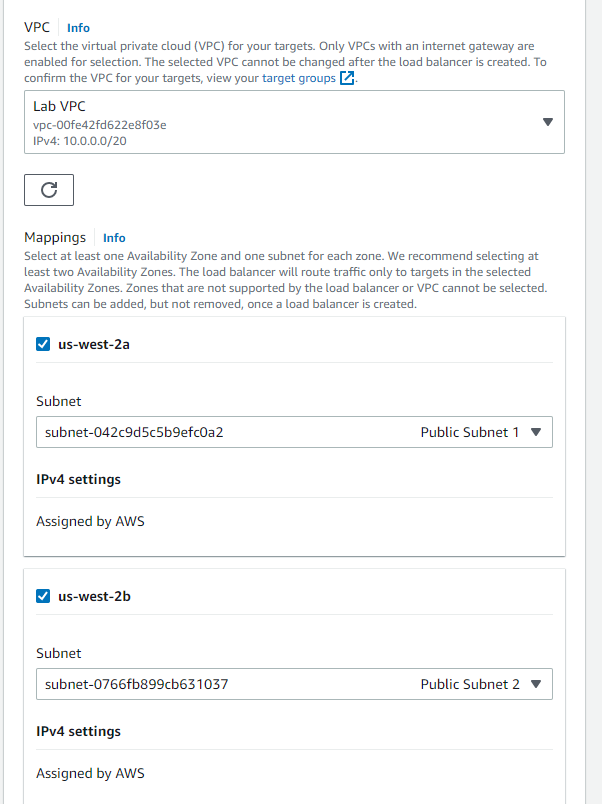Screen dimensions: 602x804
Task: Open the Info link next to VPC
Action: tap(78, 28)
